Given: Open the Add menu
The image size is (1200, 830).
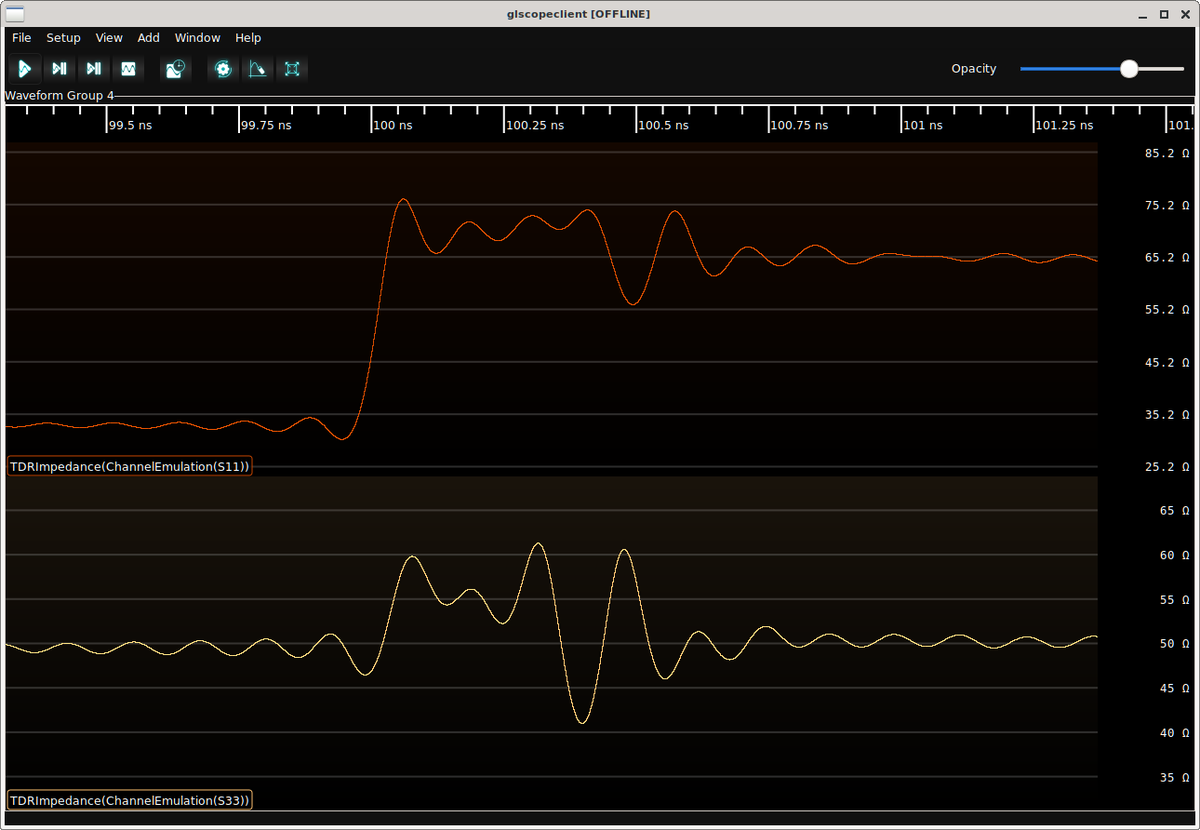Looking at the screenshot, I should click(x=148, y=38).
